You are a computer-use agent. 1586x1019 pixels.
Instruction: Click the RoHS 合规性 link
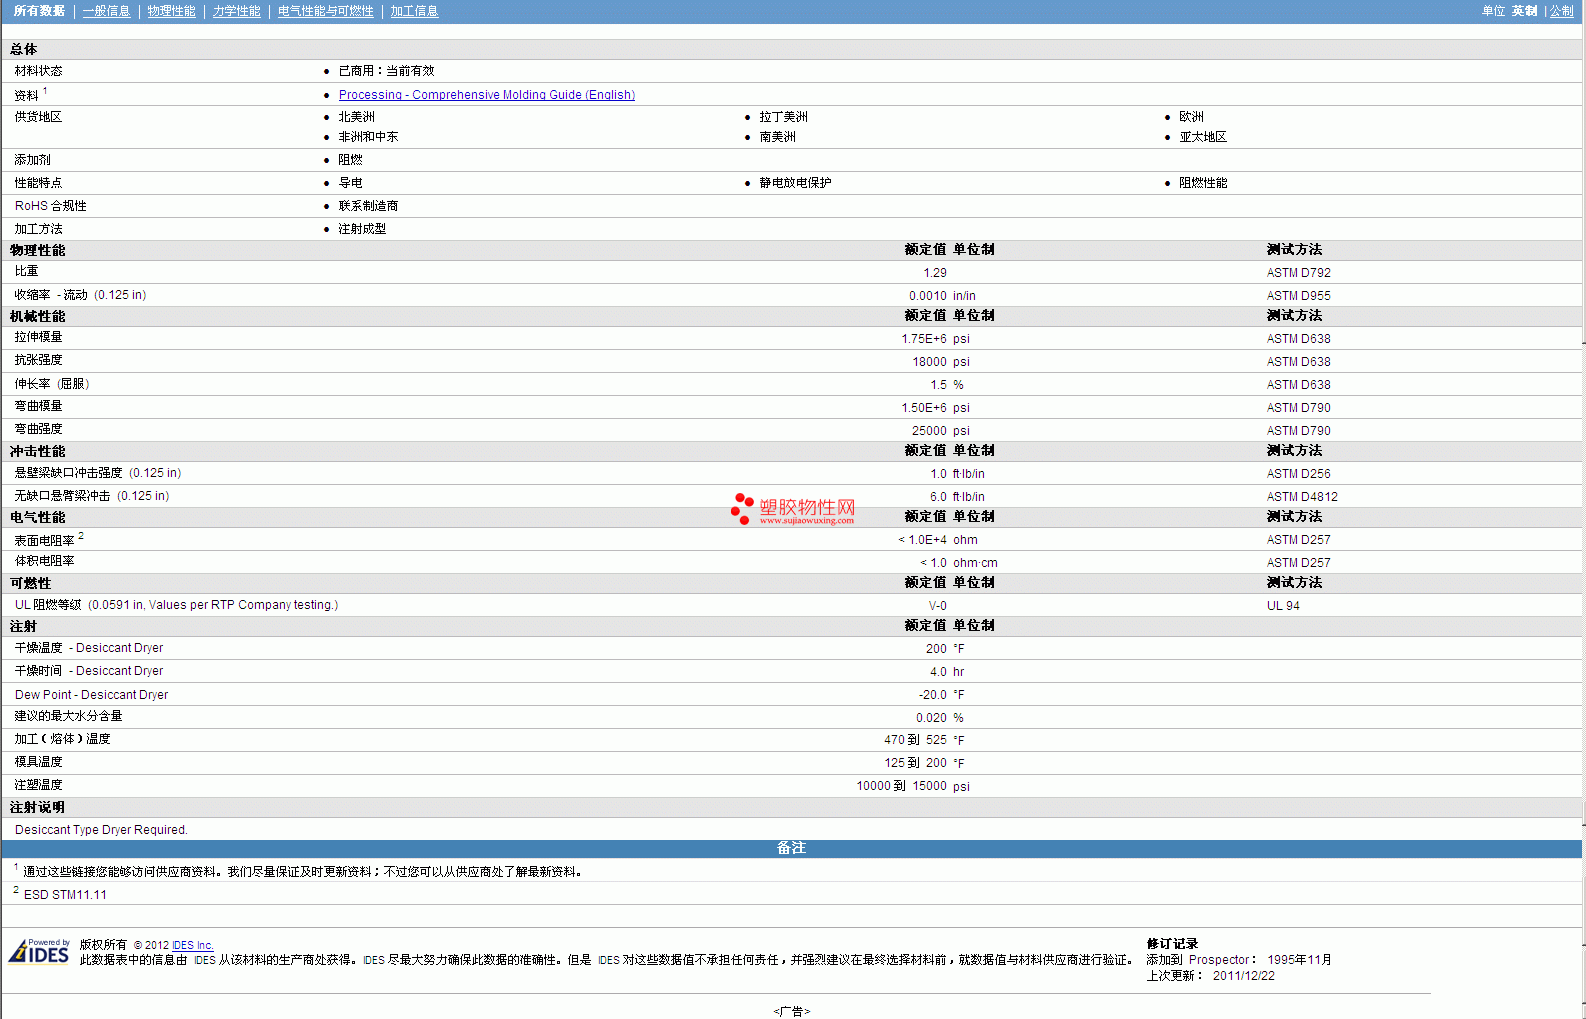[50, 206]
